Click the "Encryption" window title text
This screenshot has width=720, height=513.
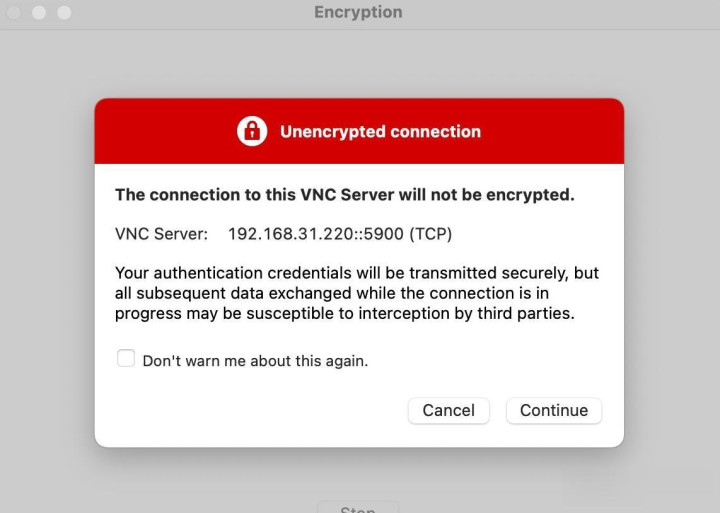point(358,13)
